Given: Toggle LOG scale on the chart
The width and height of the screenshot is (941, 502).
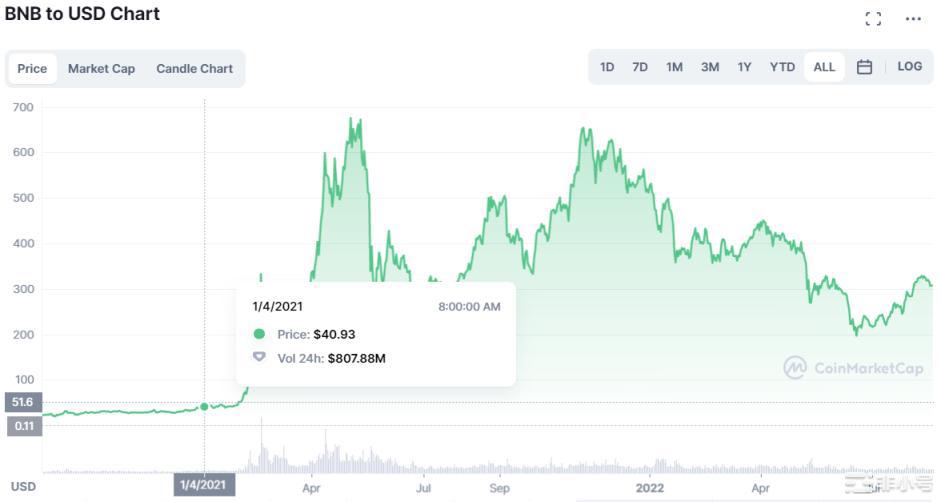Looking at the screenshot, I should [x=910, y=67].
